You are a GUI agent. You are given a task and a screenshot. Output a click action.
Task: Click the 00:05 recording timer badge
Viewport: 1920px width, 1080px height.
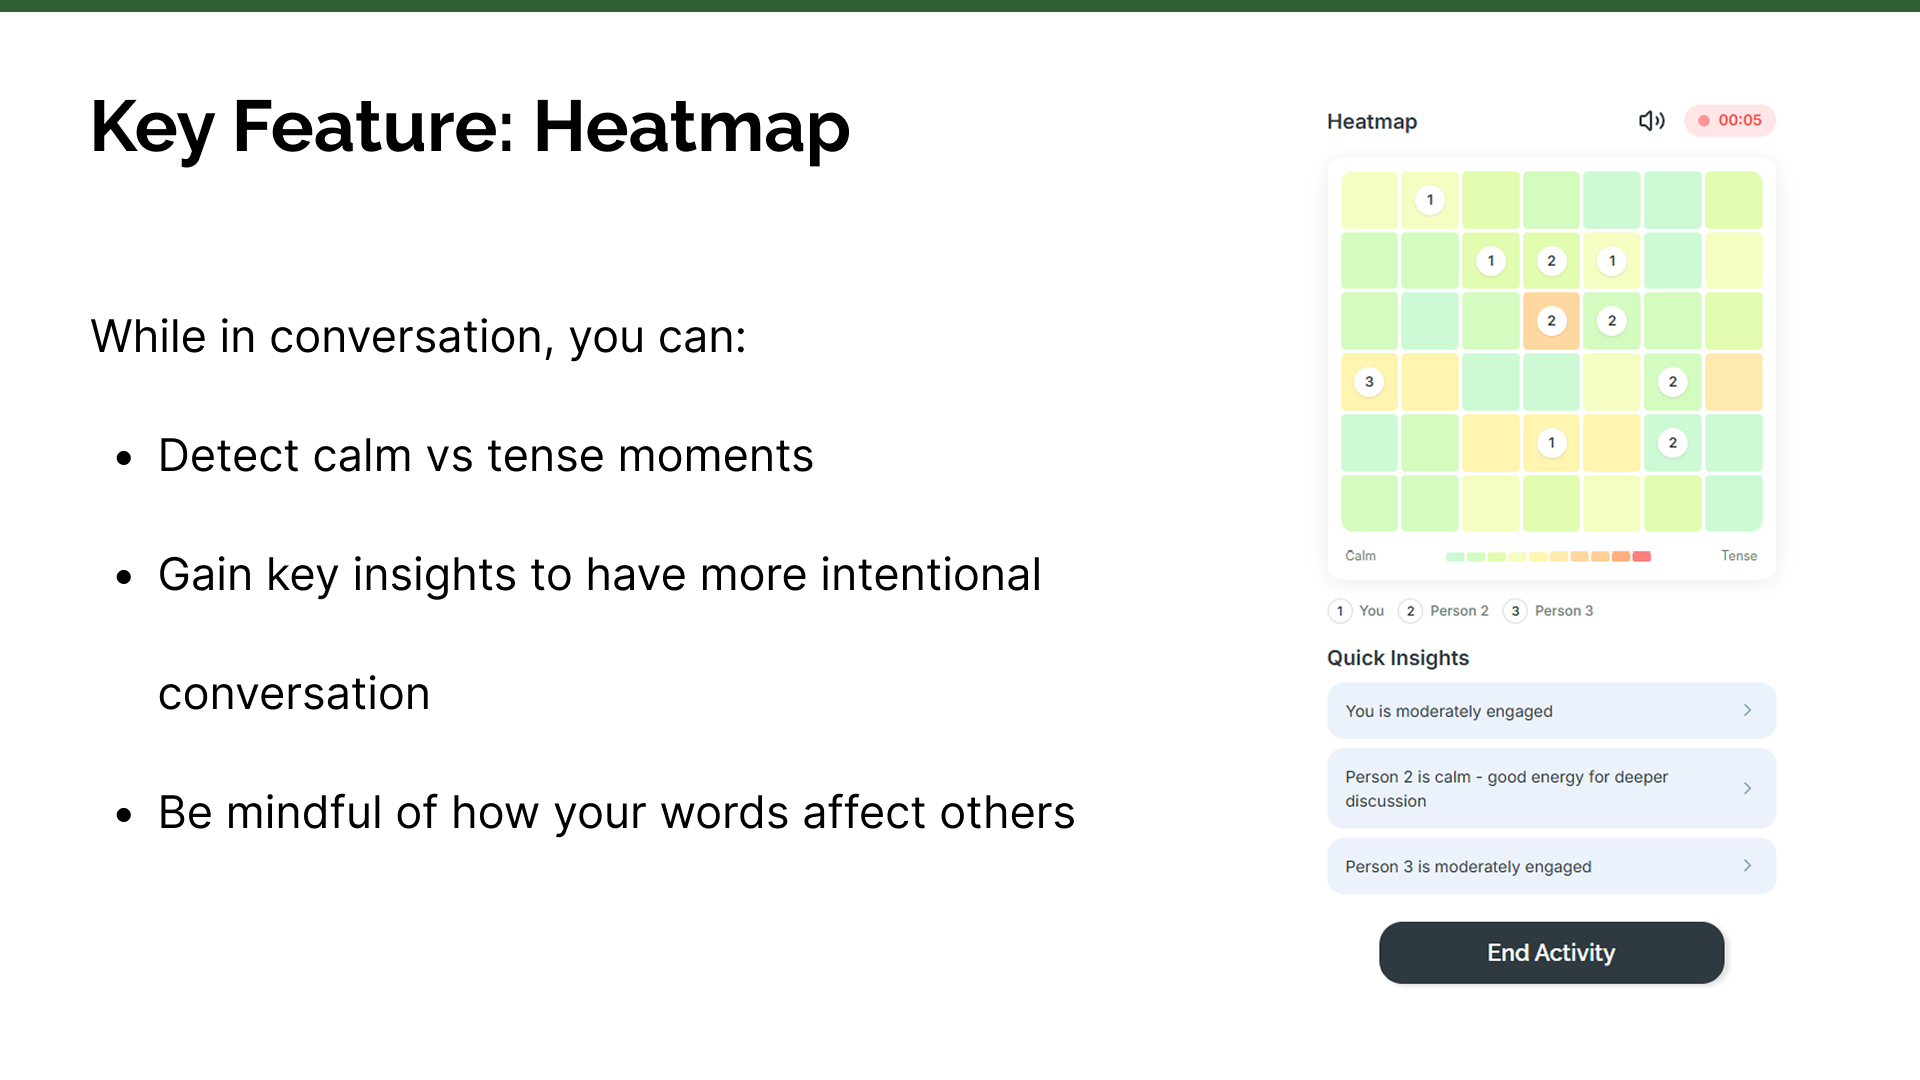tap(1730, 120)
